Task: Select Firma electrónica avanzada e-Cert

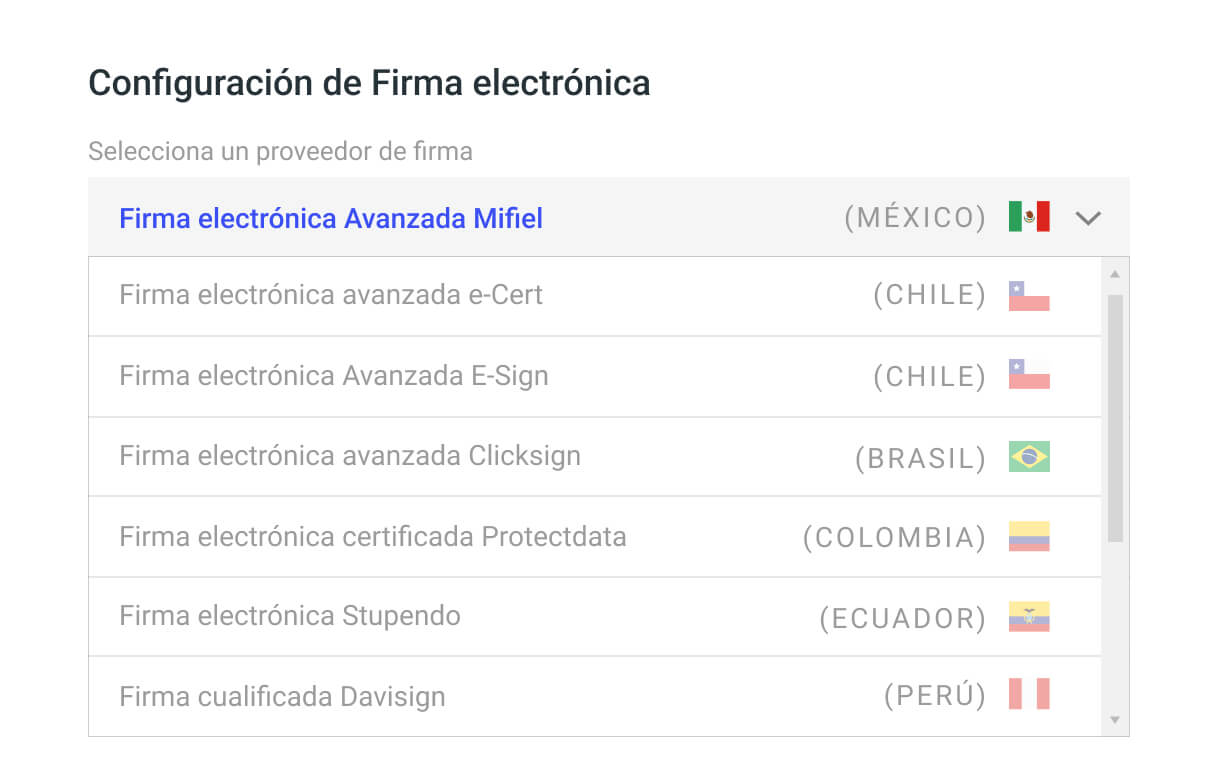Action: pyautogui.click(x=330, y=295)
